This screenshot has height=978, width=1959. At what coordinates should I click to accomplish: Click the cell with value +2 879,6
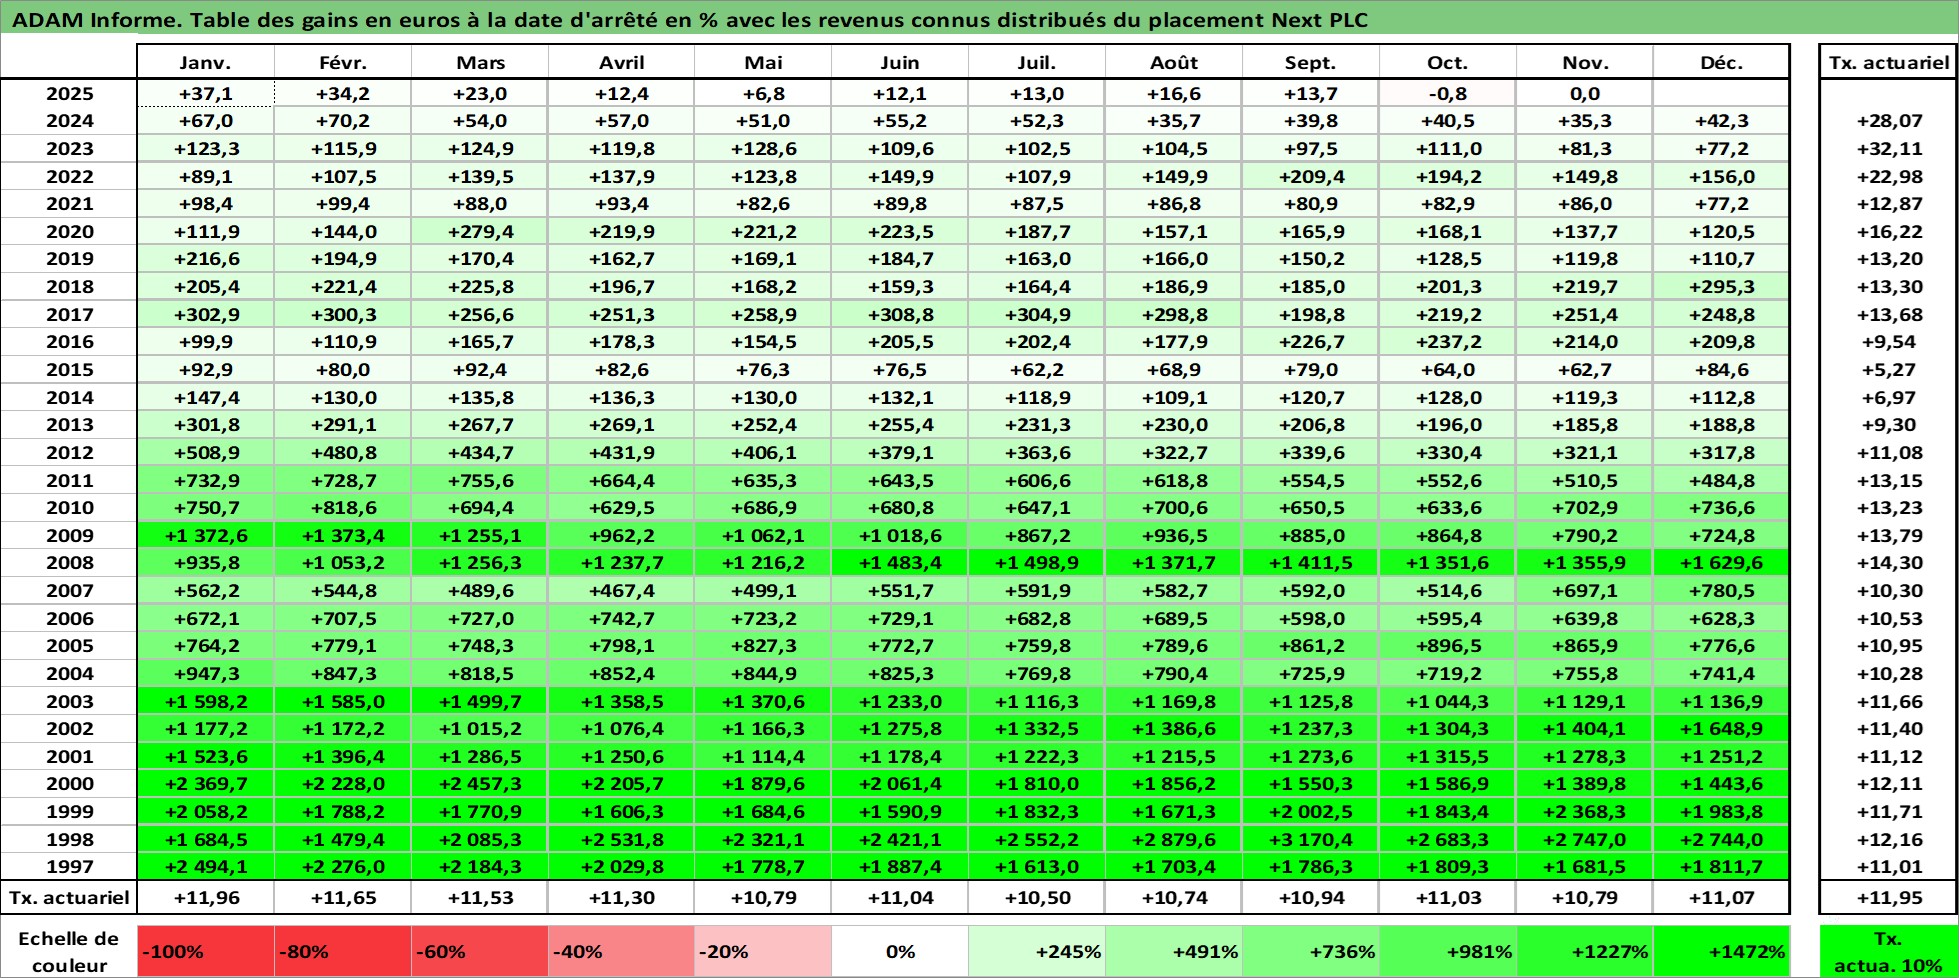click(1174, 840)
